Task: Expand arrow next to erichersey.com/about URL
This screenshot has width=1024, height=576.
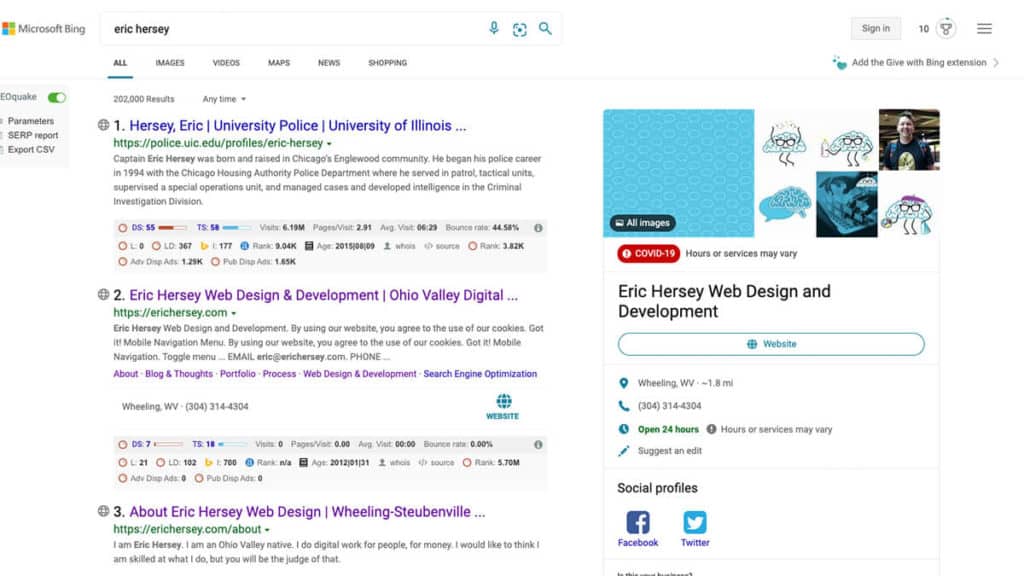Action: click(268, 530)
